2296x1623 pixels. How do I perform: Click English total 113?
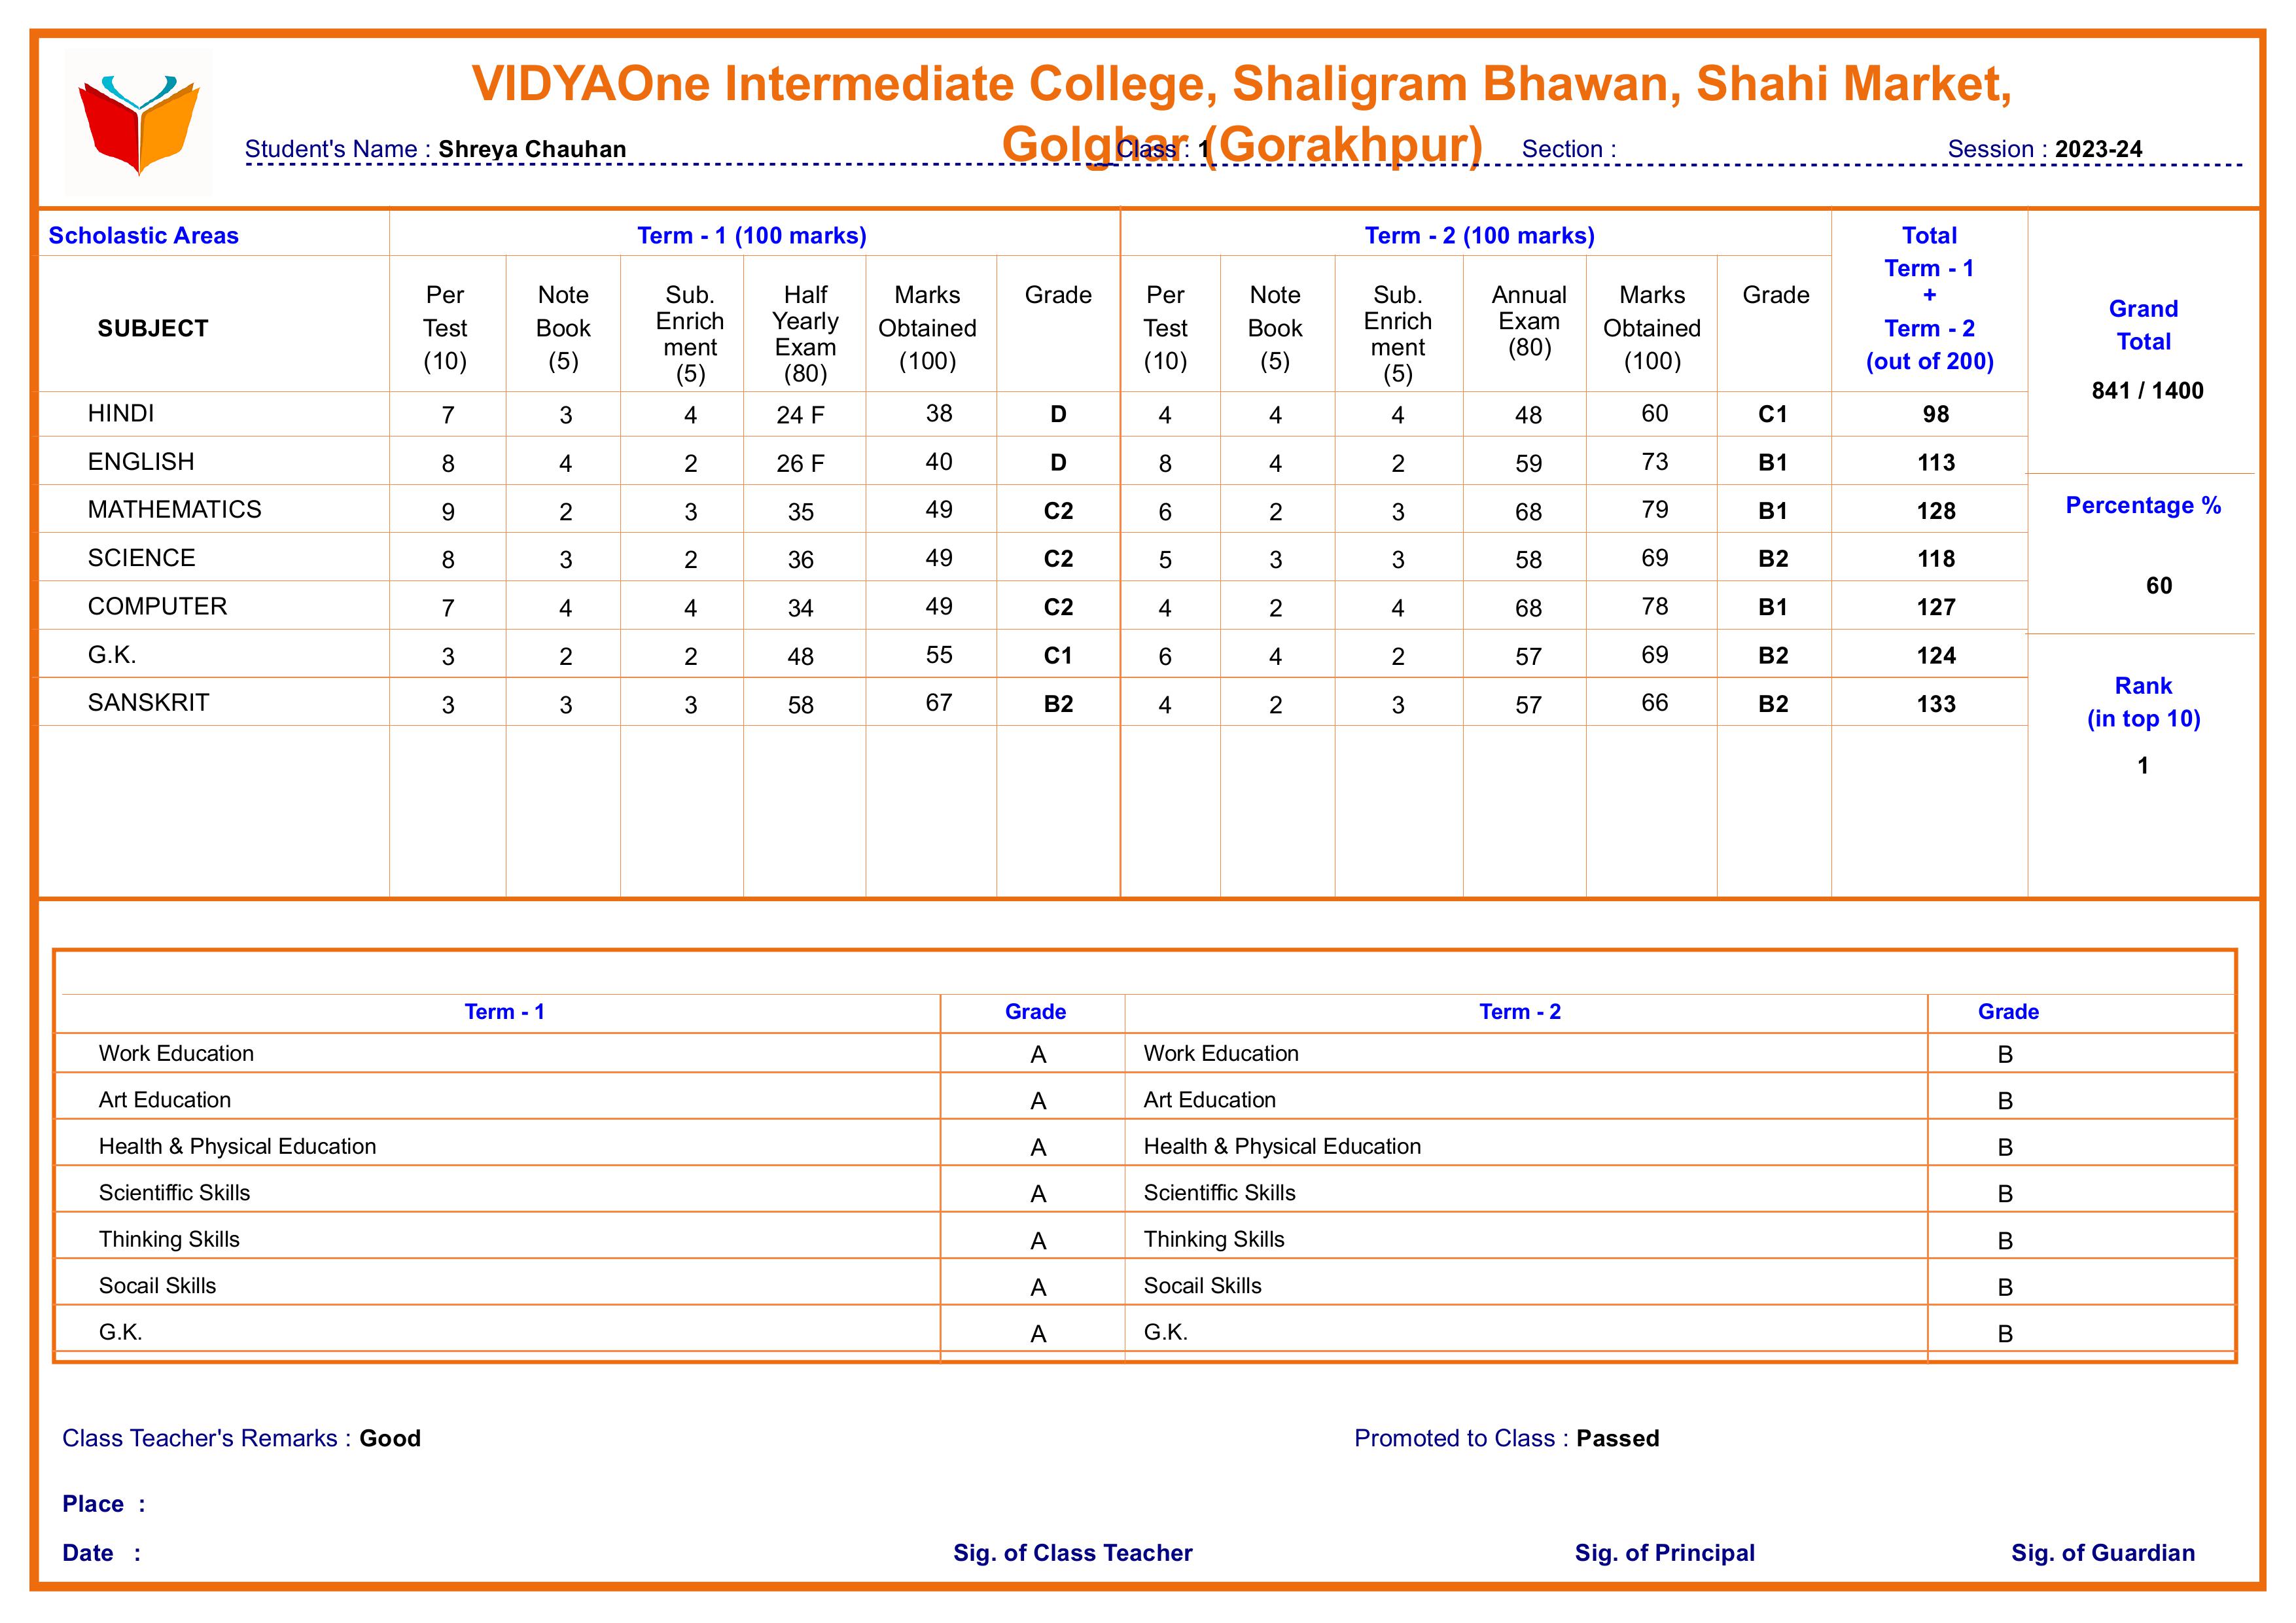click(x=1936, y=462)
